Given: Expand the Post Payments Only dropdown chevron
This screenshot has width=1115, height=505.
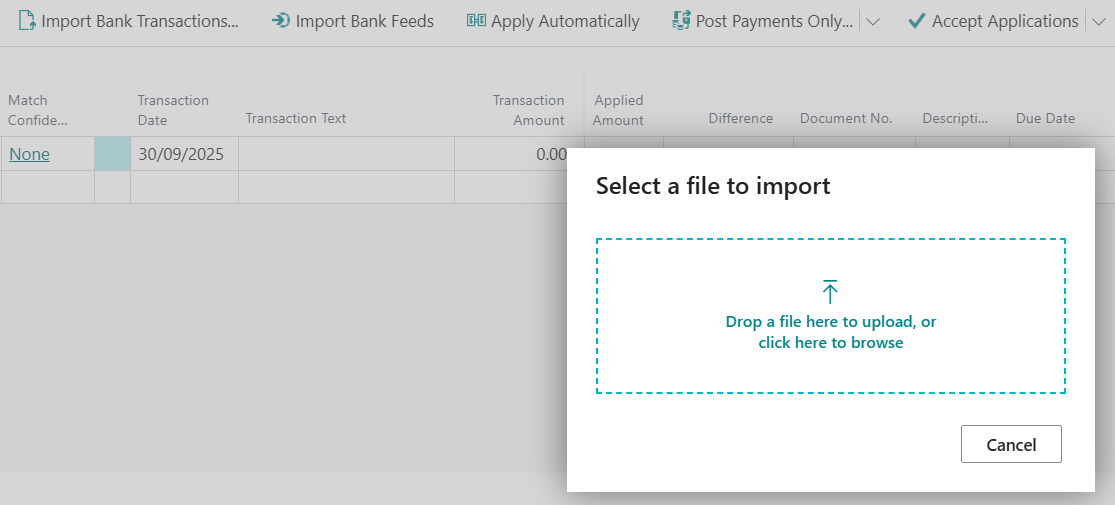Looking at the screenshot, I should 872,22.
